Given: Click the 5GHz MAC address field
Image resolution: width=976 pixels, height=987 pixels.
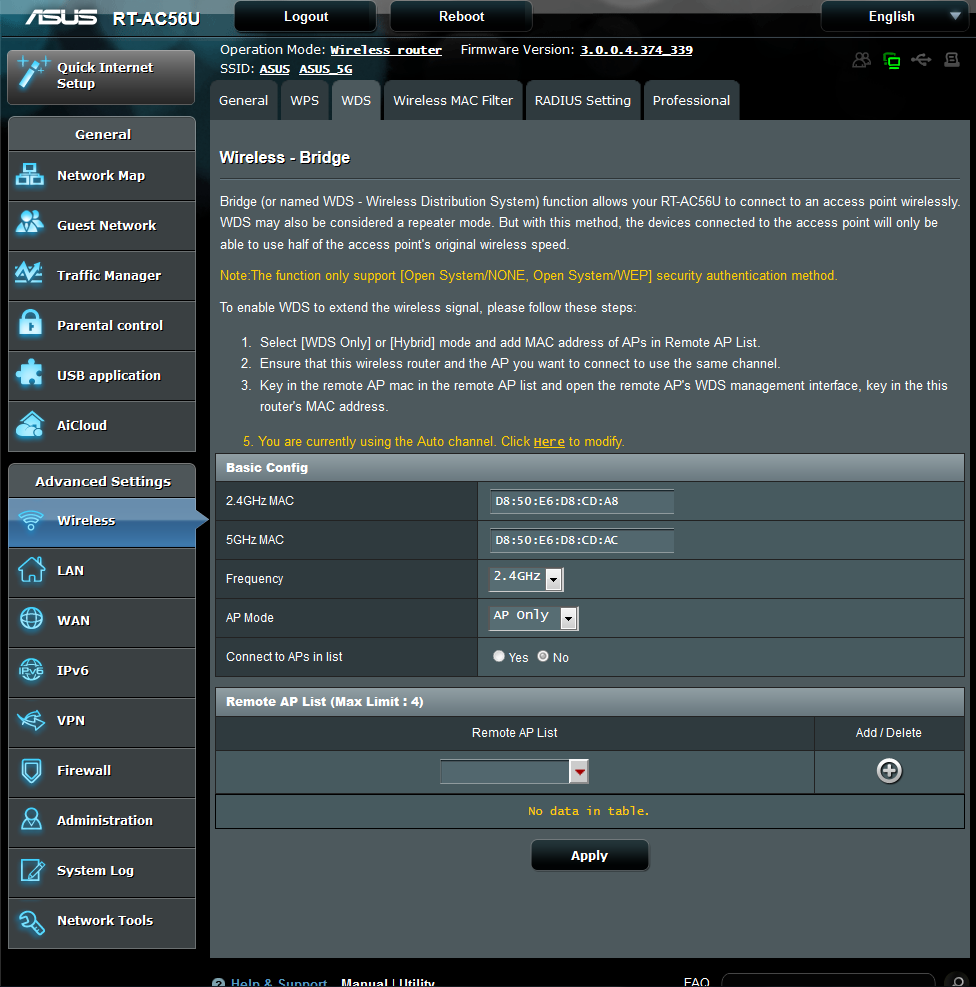Looking at the screenshot, I should click(581, 540).
